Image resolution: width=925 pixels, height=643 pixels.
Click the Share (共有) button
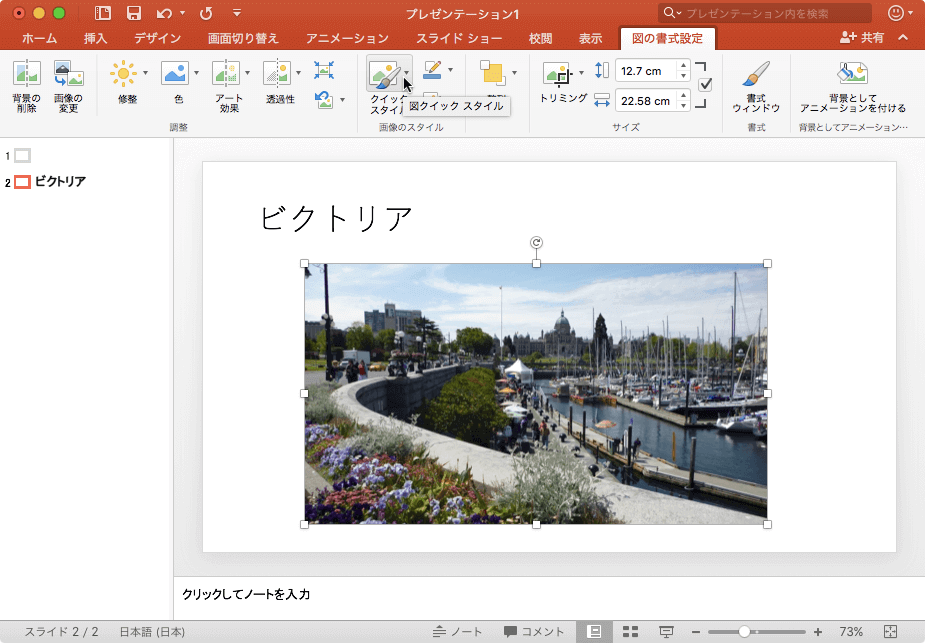tap(863, 38)
